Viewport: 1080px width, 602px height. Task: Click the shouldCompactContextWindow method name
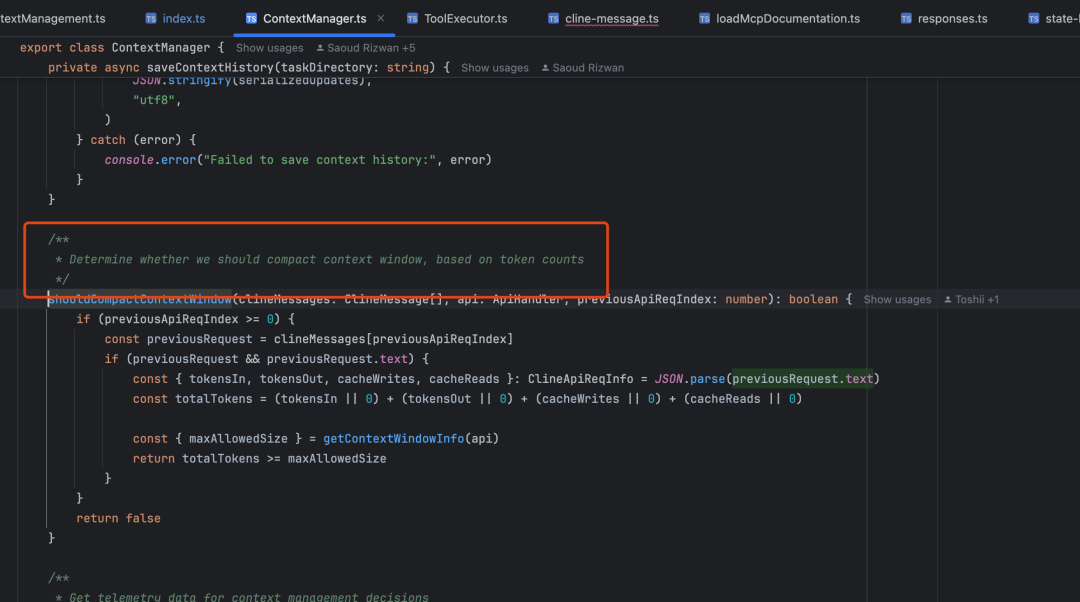[x=139, y=300]
